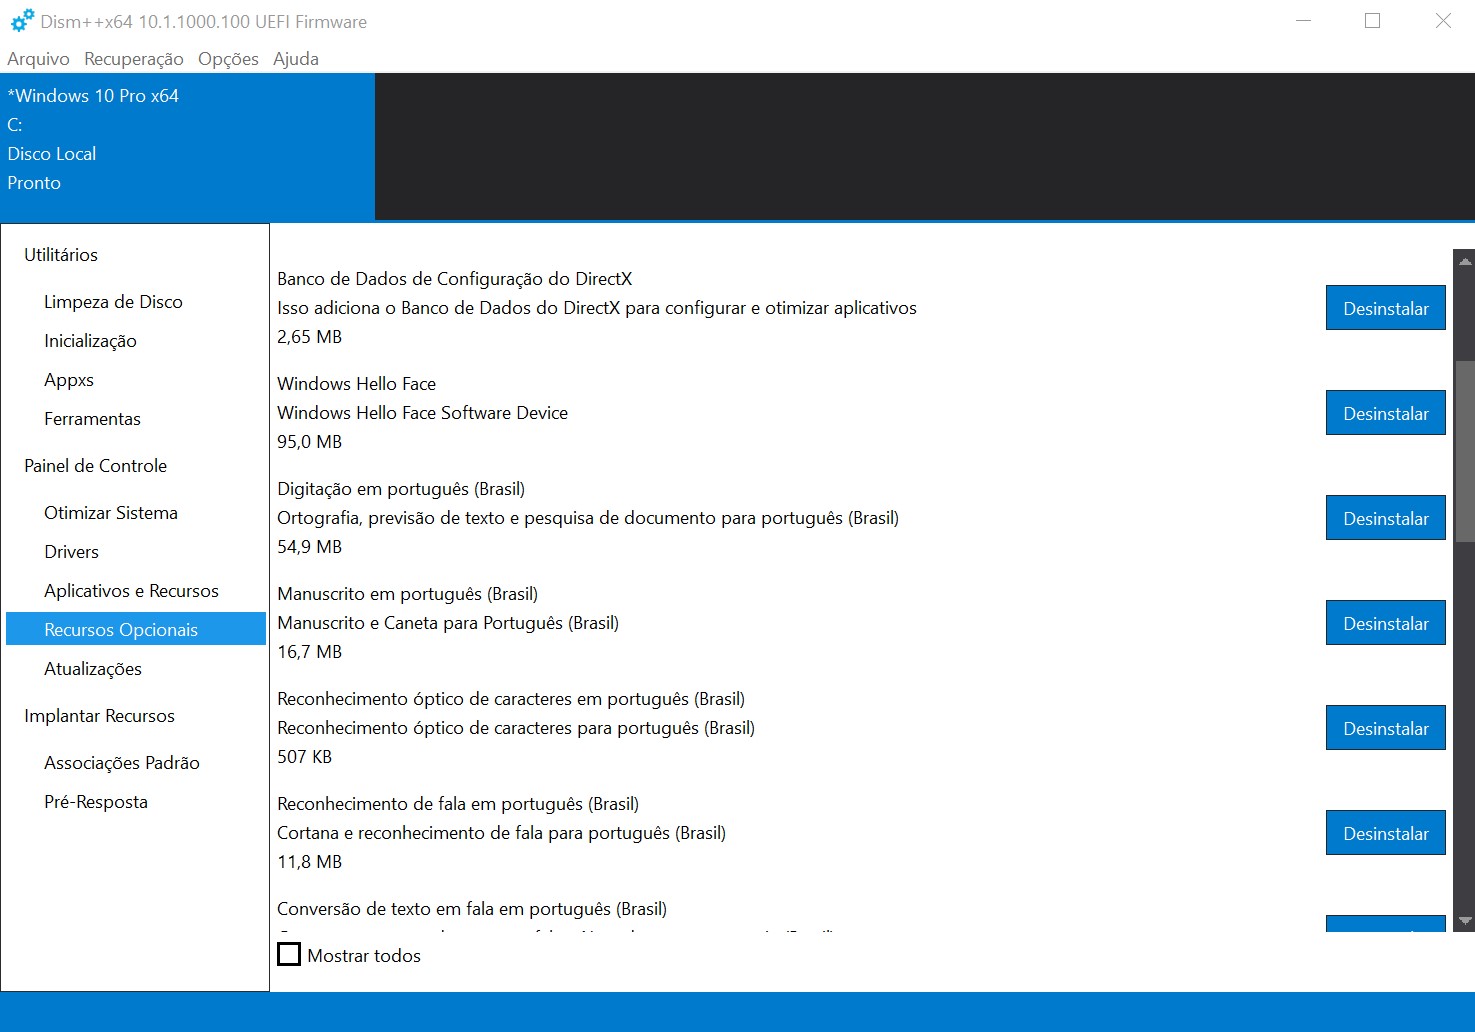The width and height of the screenshot is (1475, 1032).
Task: Open the Atualizações section
Action: click(x=93, y=669)
